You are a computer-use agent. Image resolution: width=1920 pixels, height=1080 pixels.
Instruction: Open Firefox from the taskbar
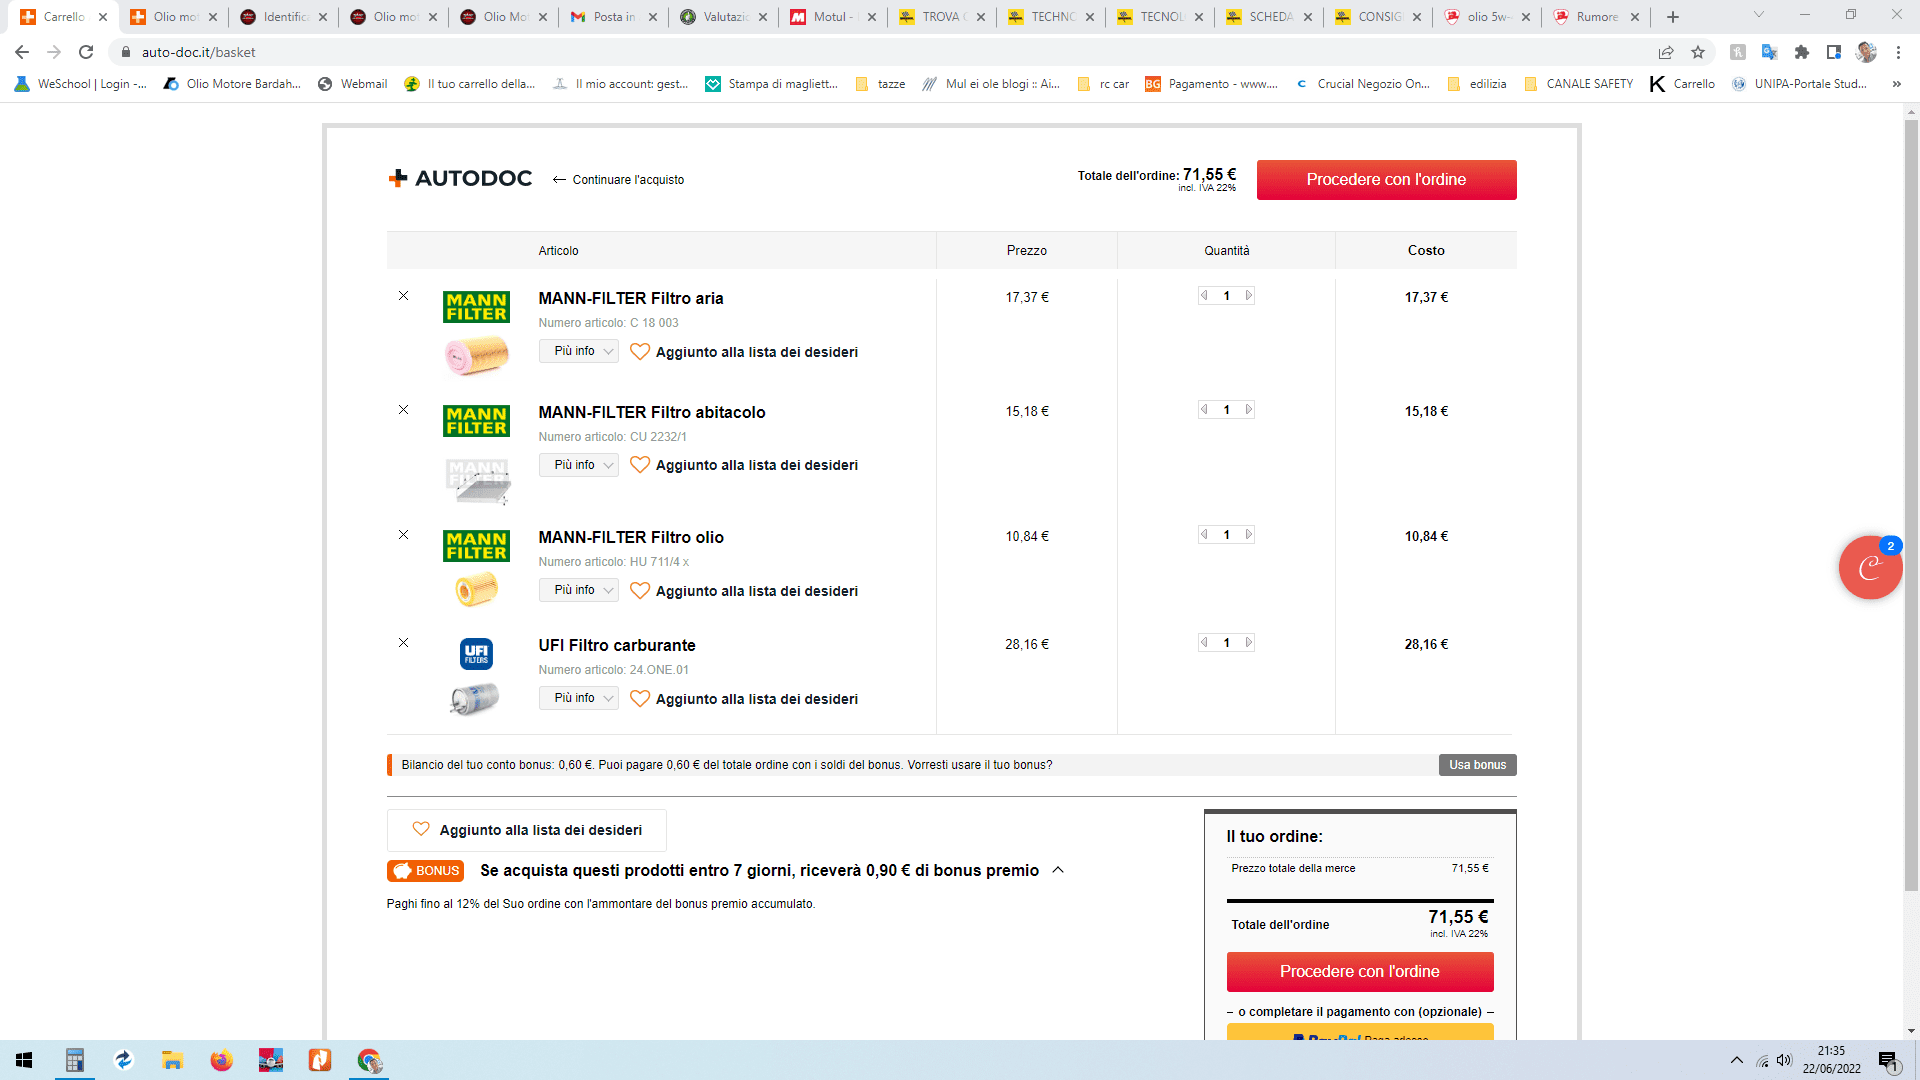coord(221,1060)
